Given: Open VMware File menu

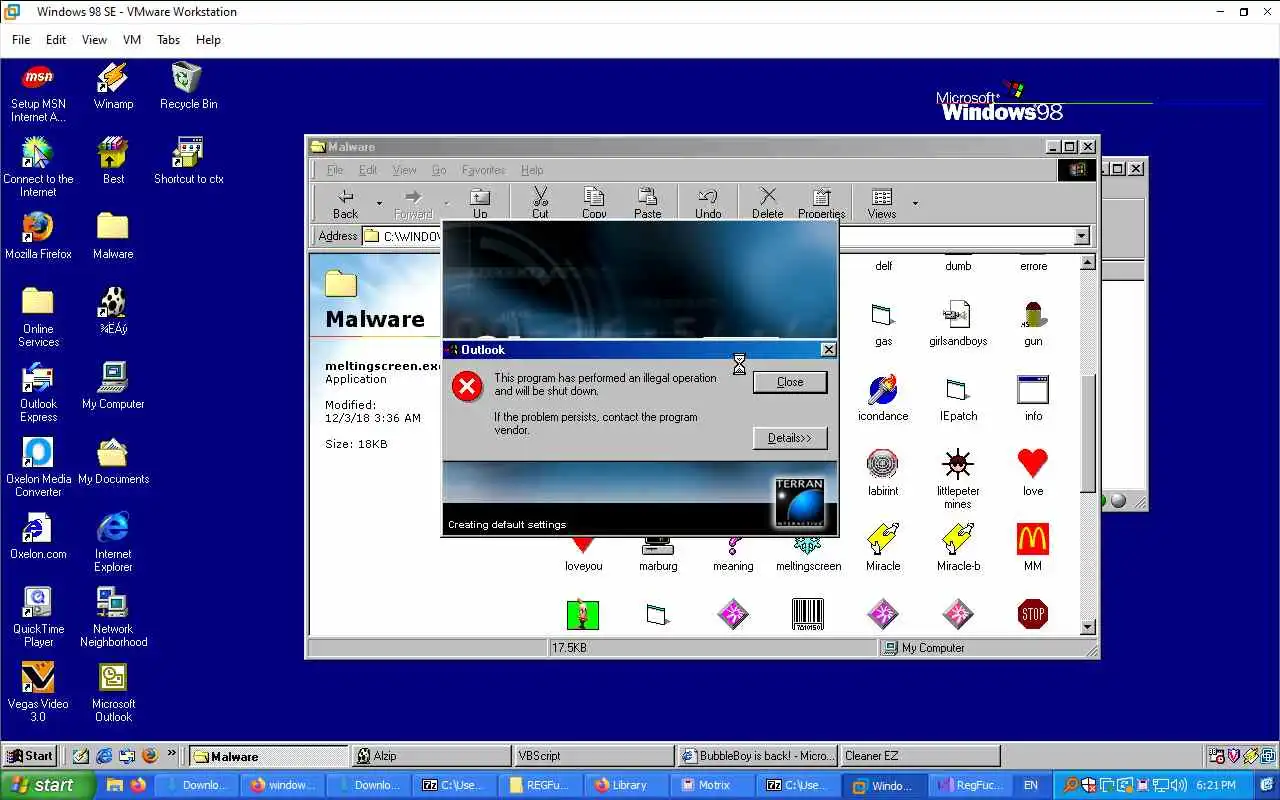Looking at the screenshot, I should pos(21,40).
